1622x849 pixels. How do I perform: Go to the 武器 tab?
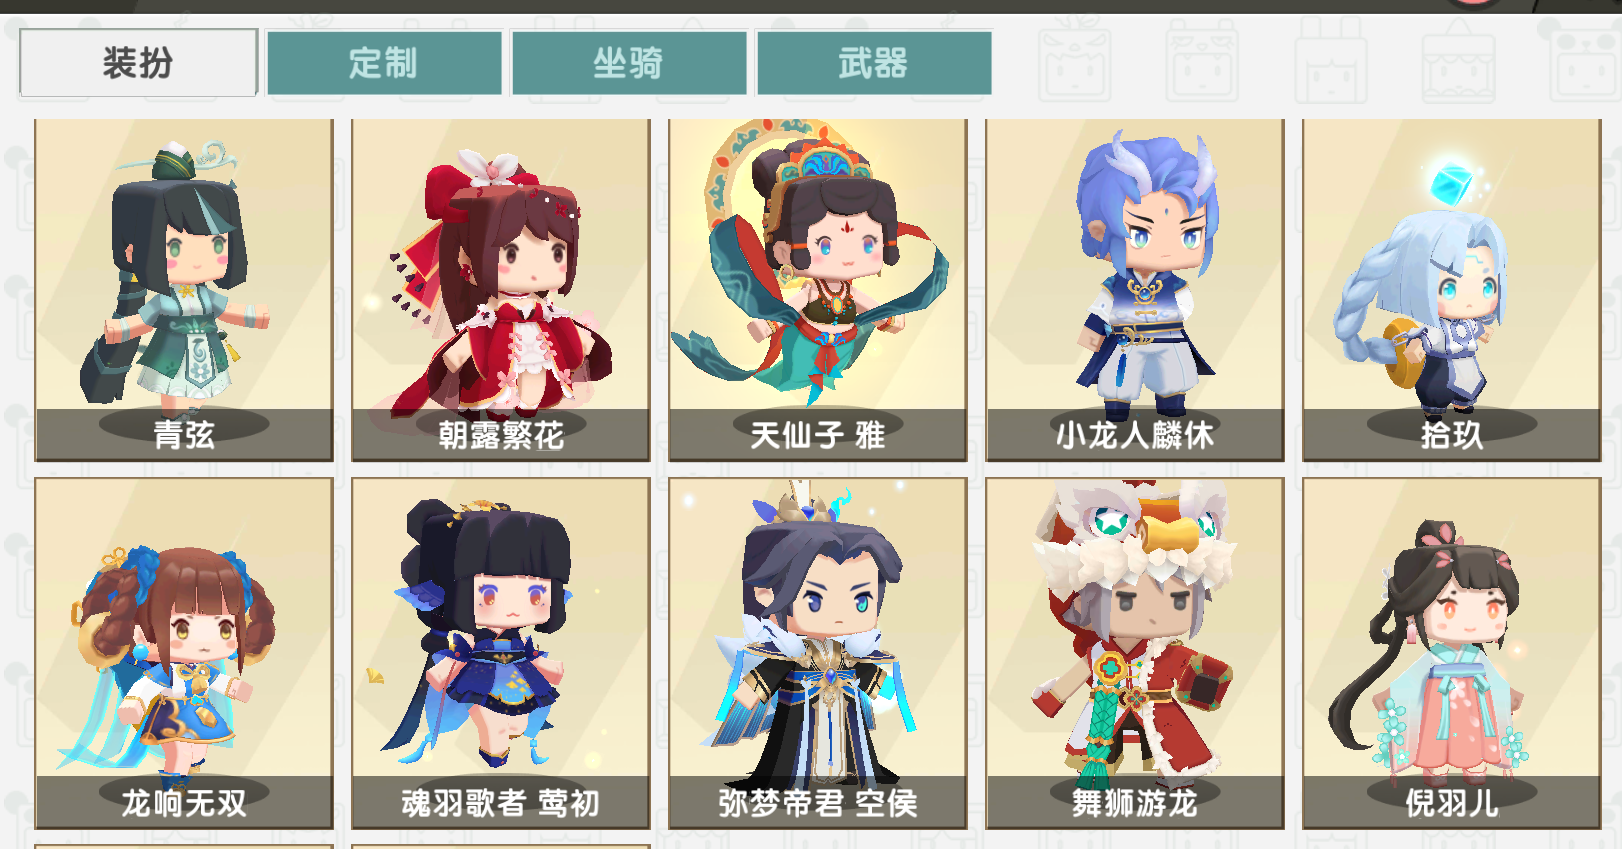[x=874, y=63]
